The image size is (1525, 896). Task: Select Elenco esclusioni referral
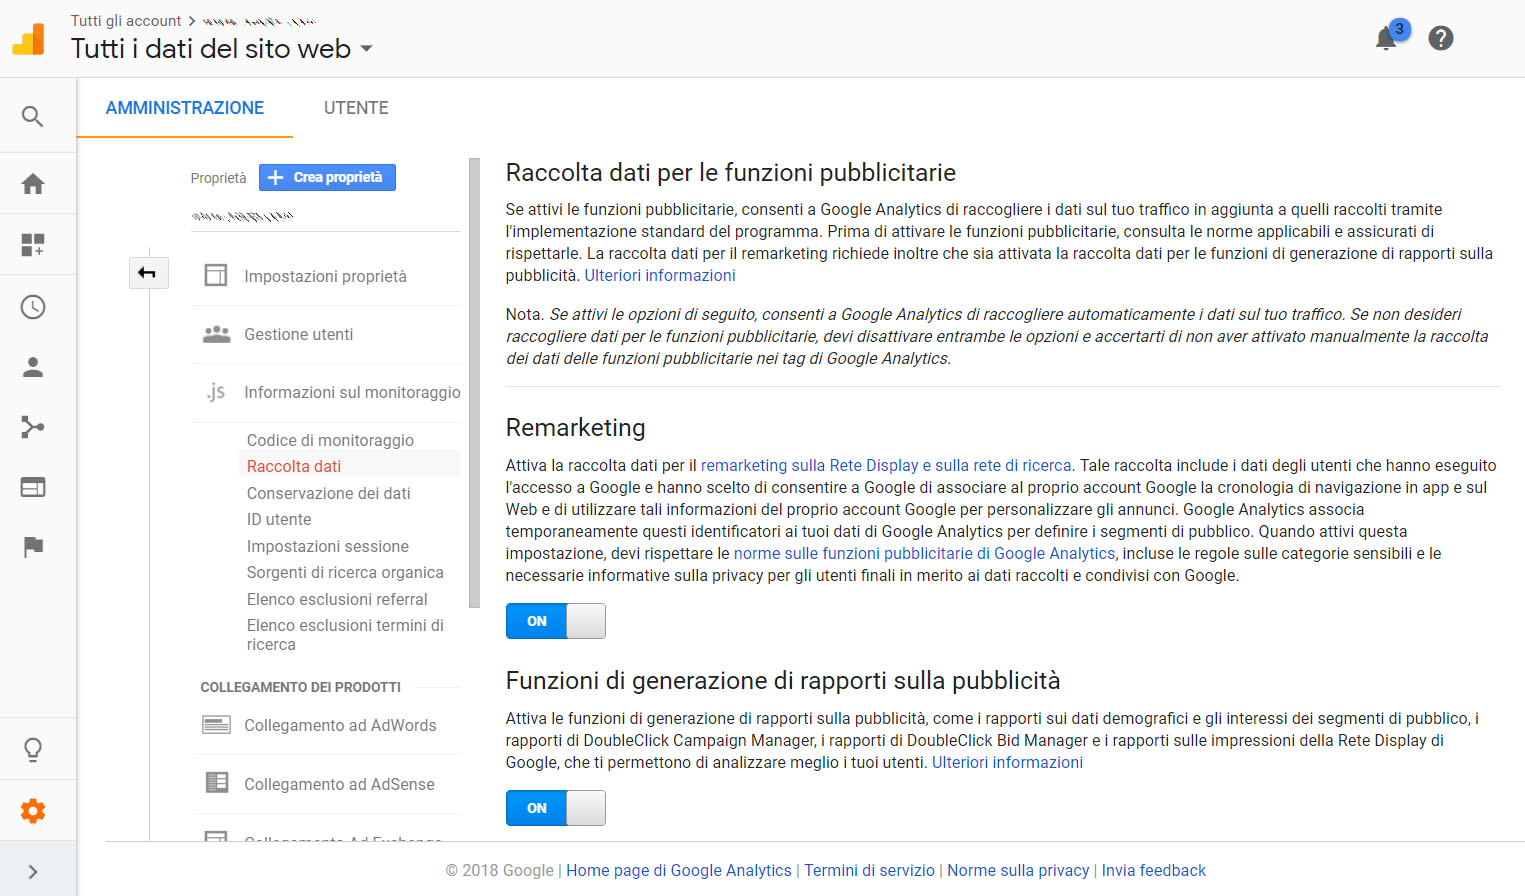pos(337,599)
